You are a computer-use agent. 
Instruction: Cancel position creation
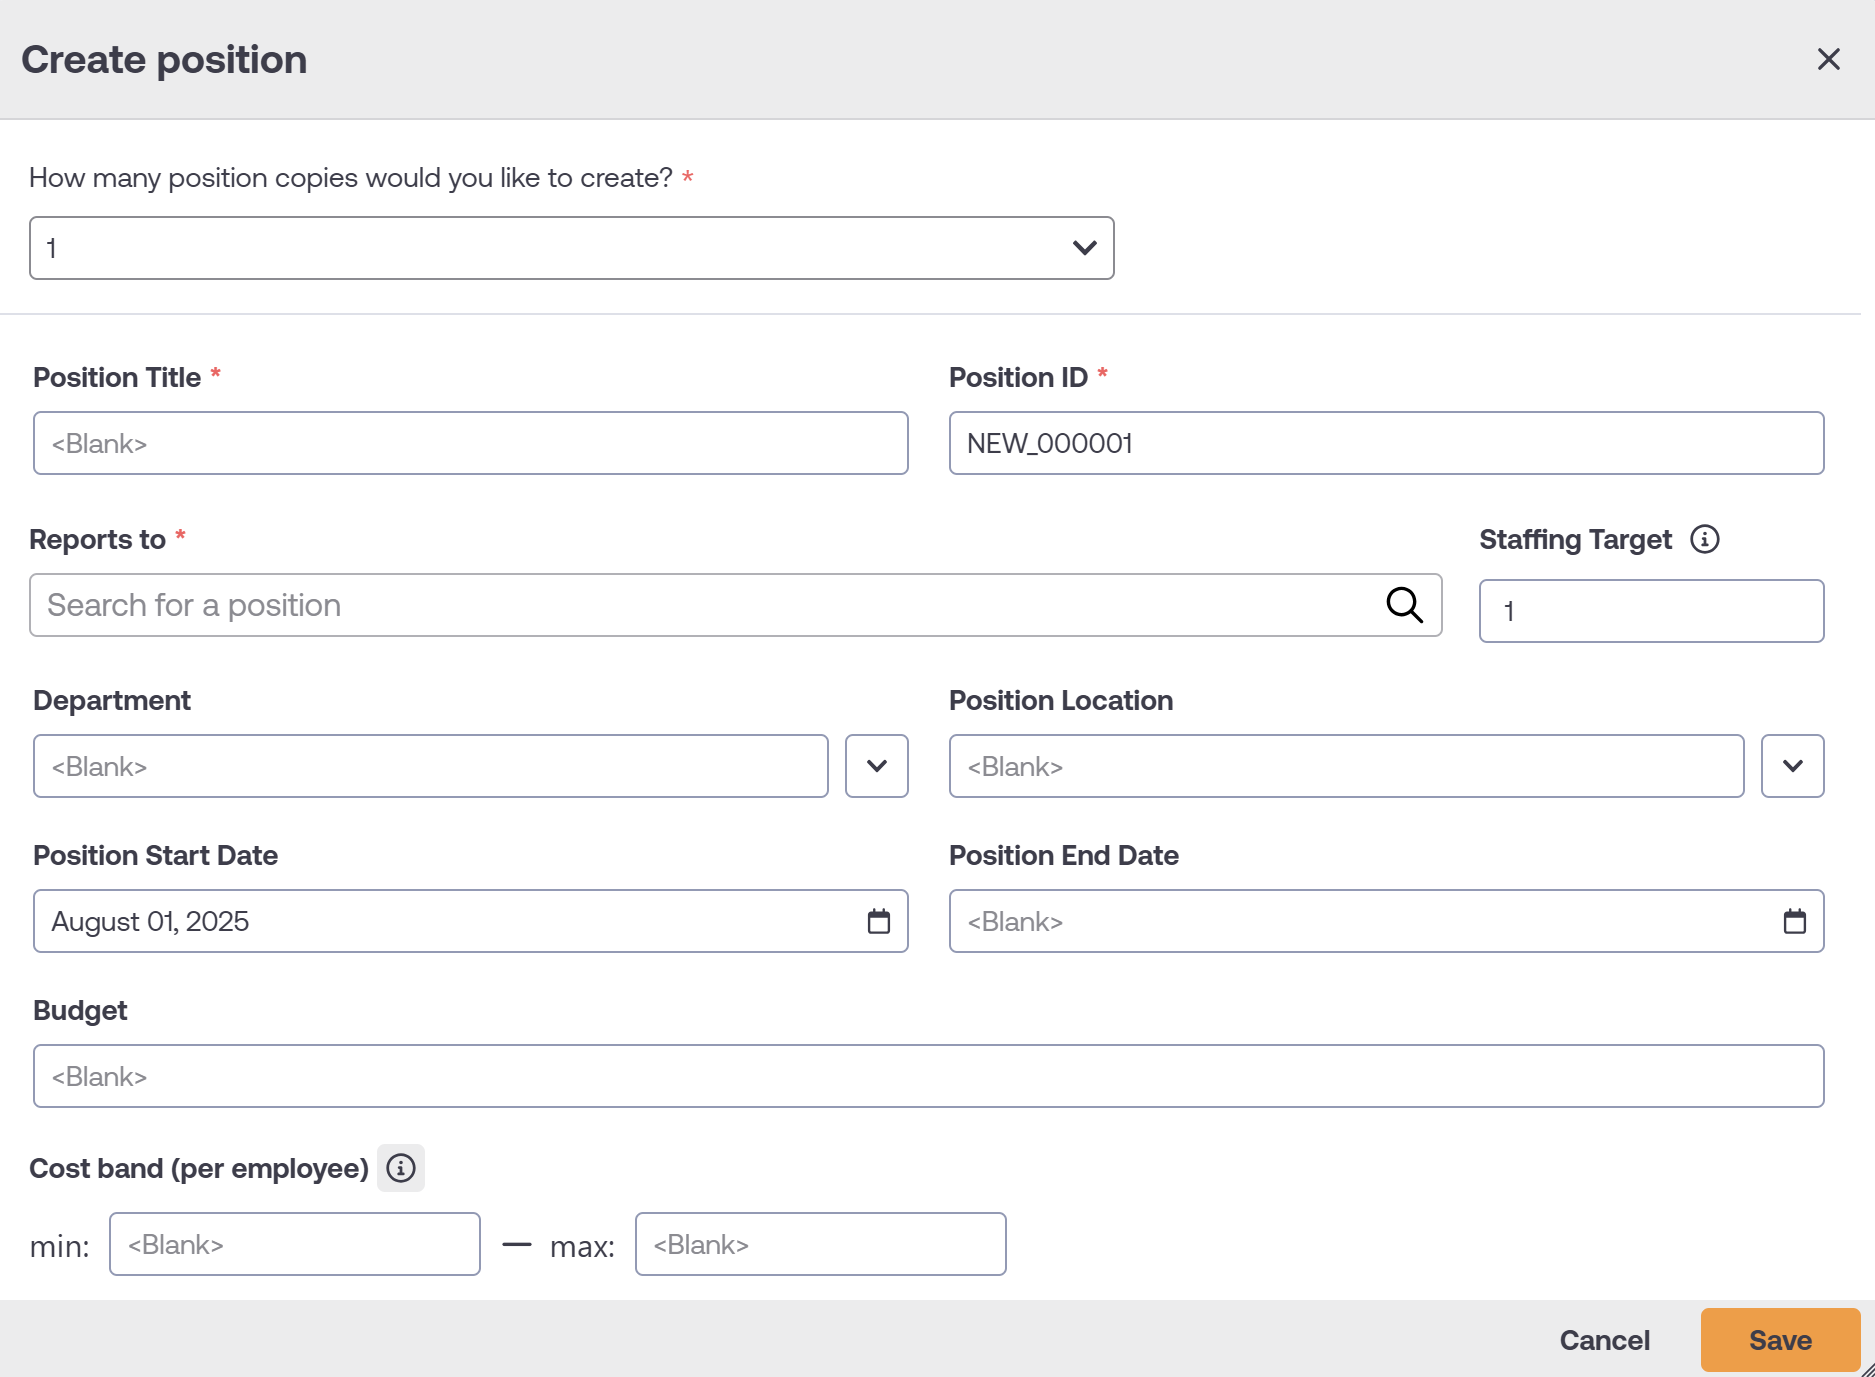[1604, 1339]
